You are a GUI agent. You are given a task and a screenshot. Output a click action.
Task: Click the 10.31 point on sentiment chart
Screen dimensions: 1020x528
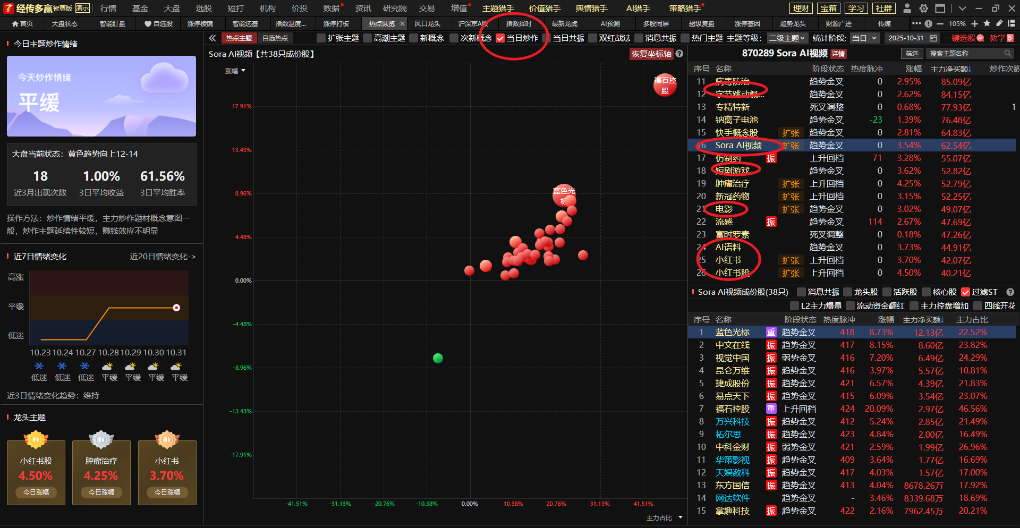tap(177, 308)
